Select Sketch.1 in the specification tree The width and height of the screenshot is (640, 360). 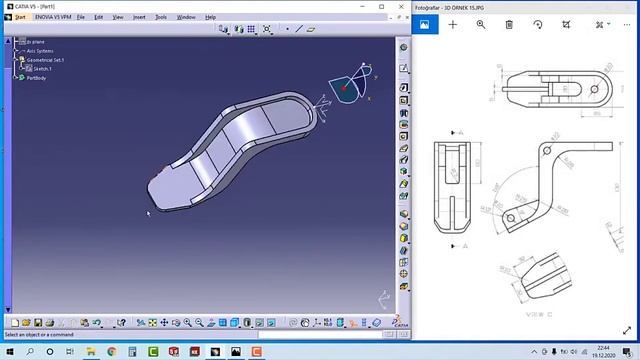(42, 69)
